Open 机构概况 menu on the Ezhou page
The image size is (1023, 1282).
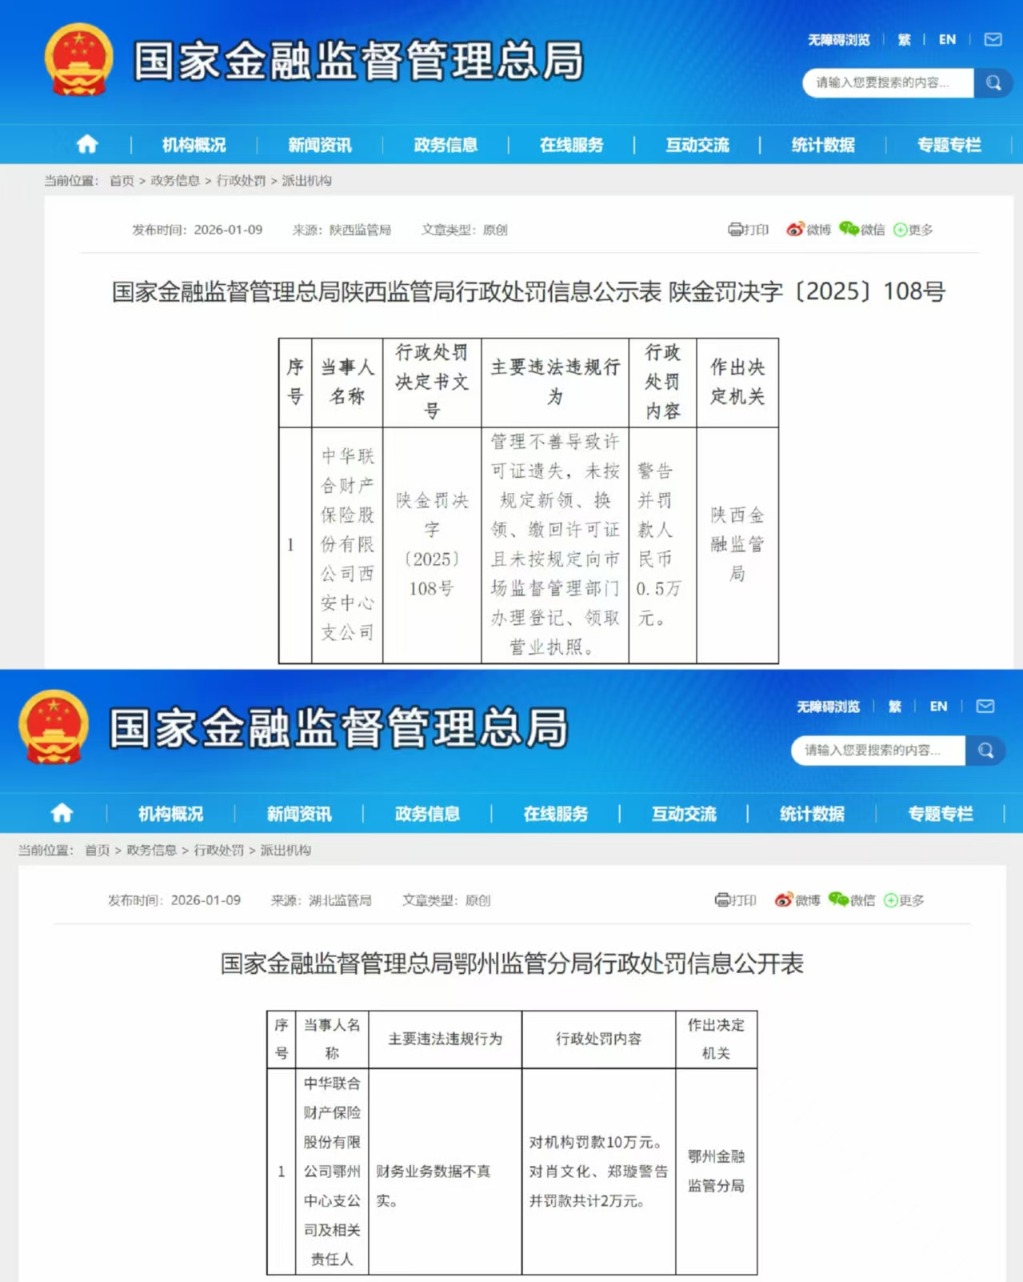pos(170,814)
